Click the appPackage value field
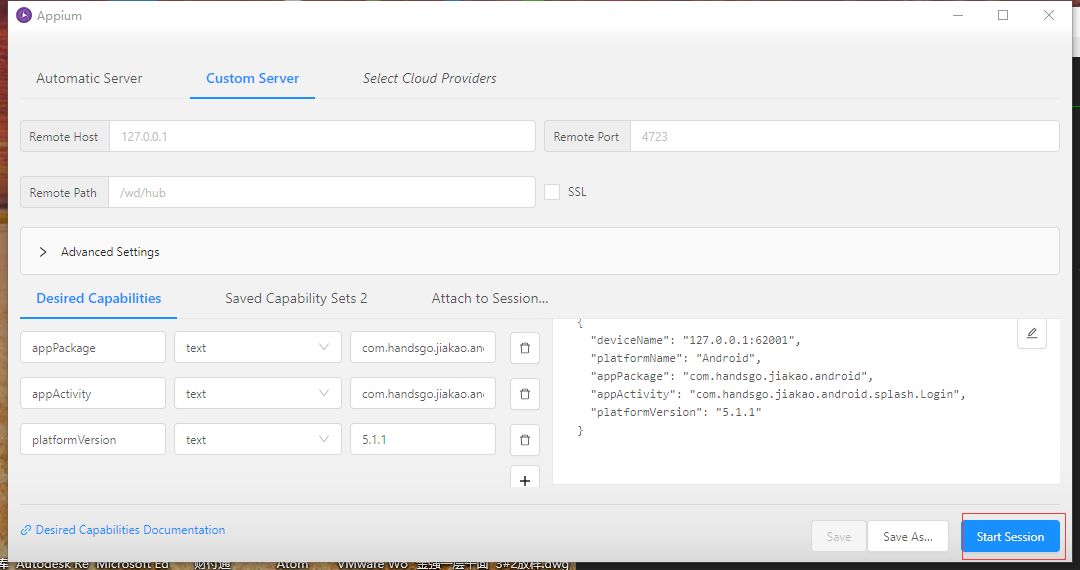 tap(423, 348)
